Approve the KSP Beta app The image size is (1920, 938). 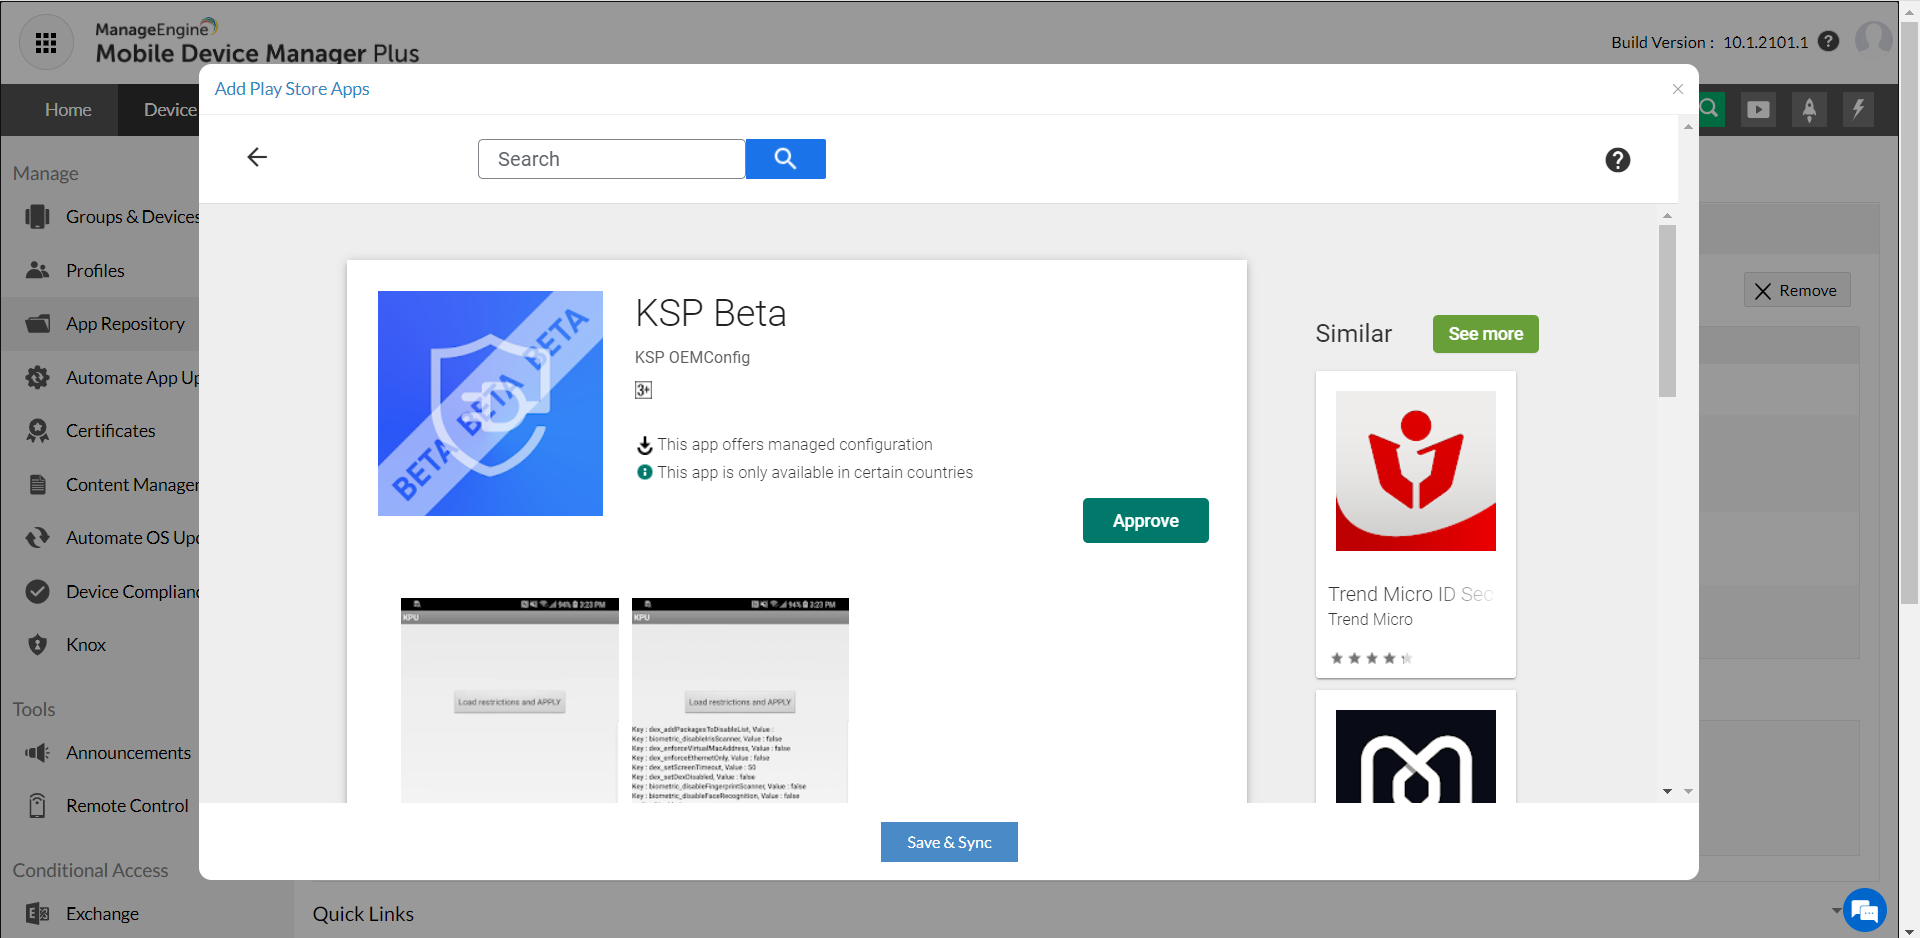coord(1146,521)
